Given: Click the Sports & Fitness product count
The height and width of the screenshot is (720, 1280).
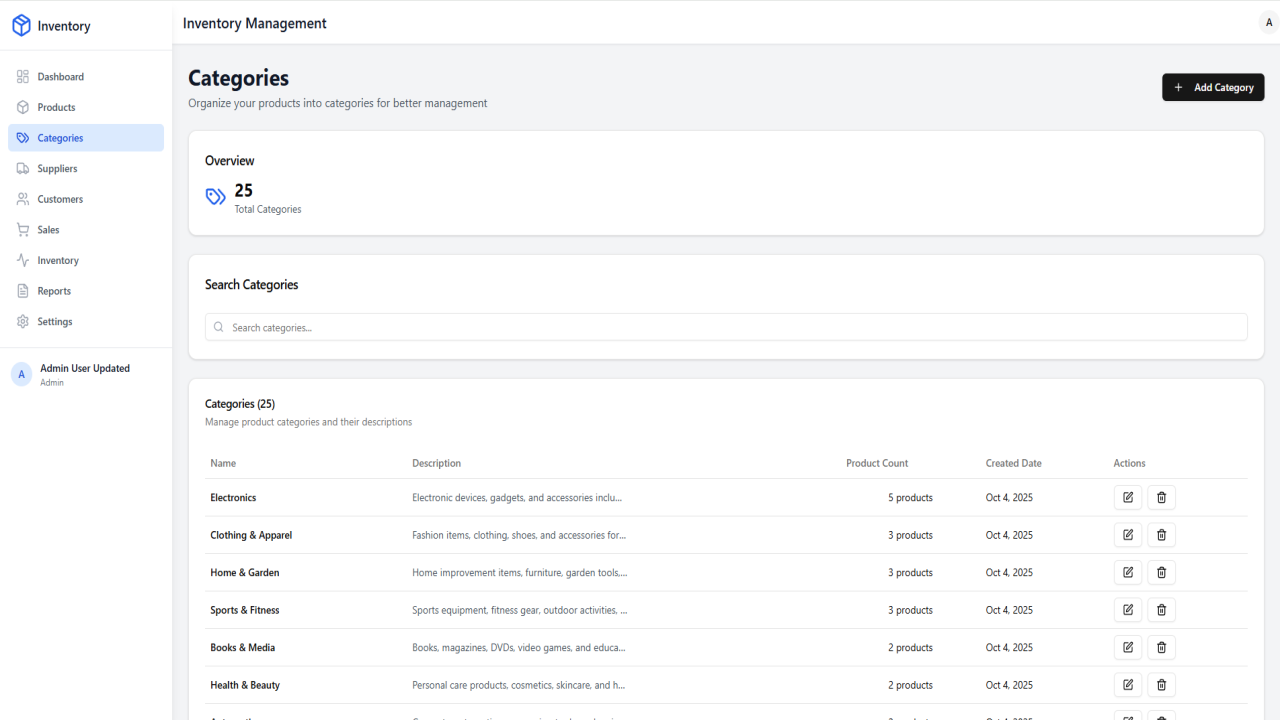Looking at the screenshot, I should click(910, 610).
